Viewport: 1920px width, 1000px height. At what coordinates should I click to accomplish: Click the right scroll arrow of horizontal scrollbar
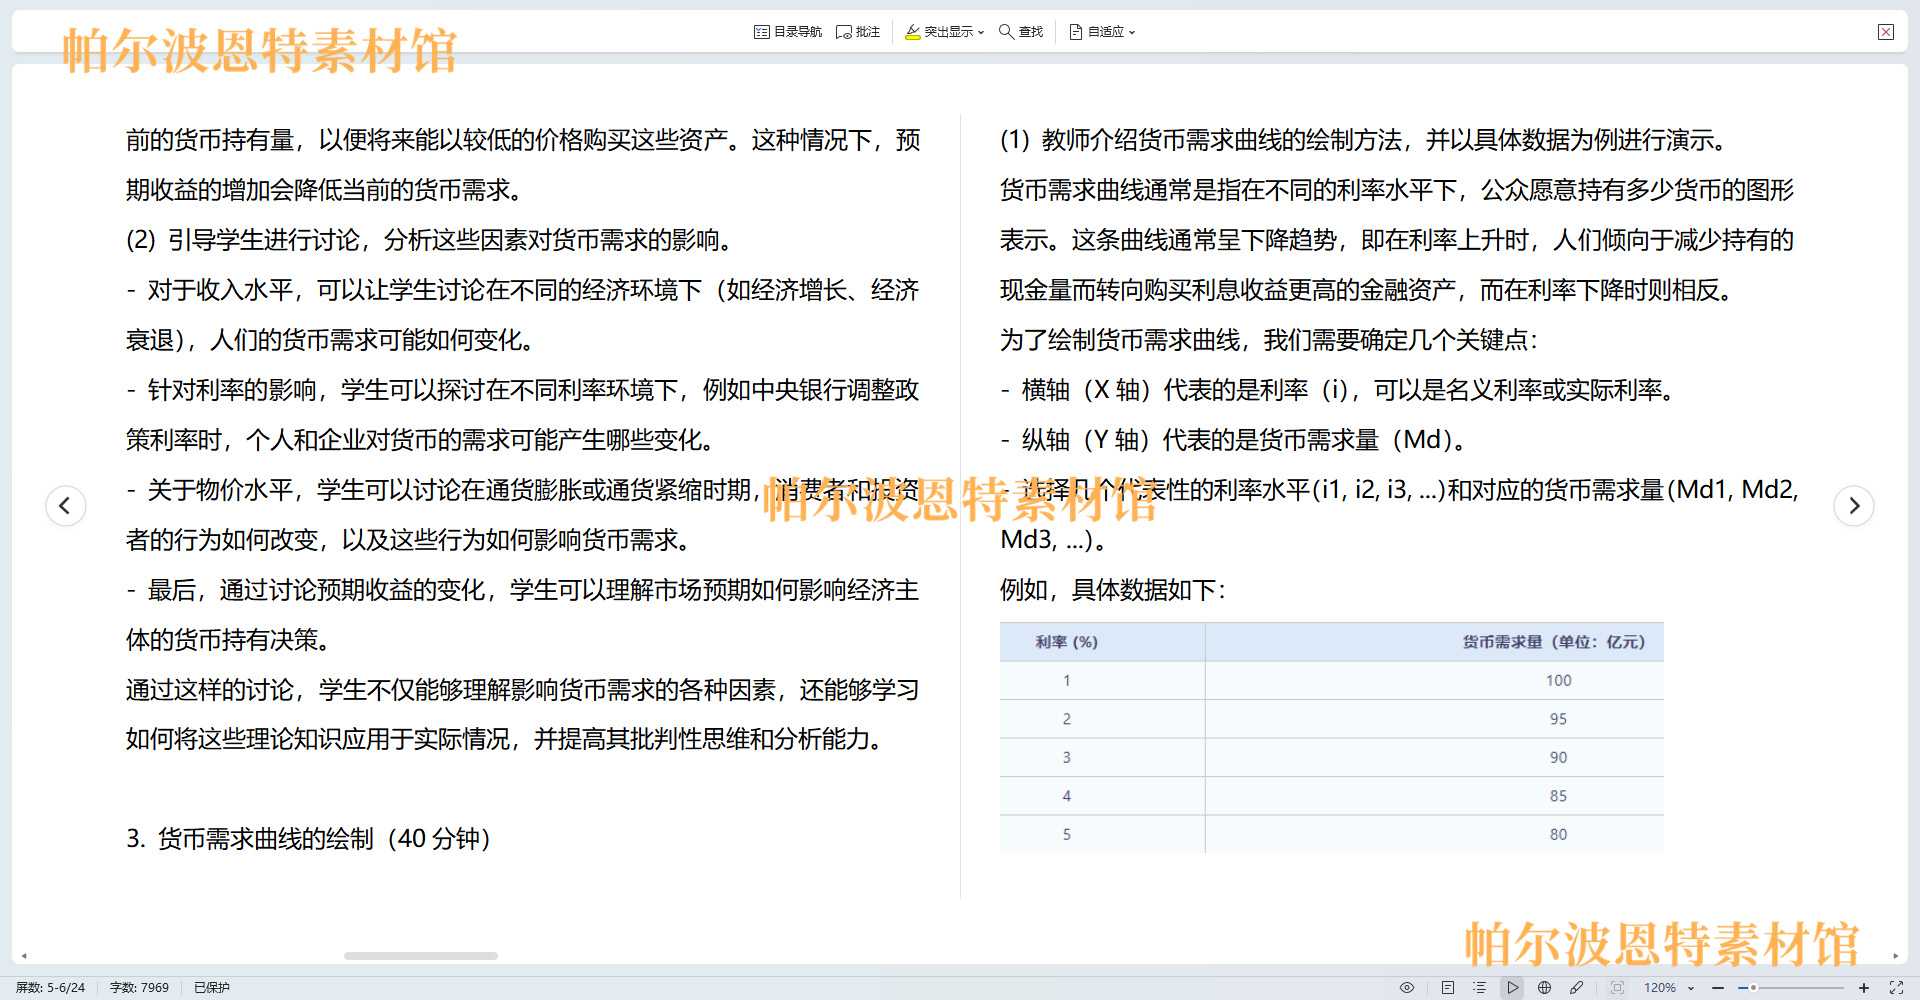coord(1895,956)
